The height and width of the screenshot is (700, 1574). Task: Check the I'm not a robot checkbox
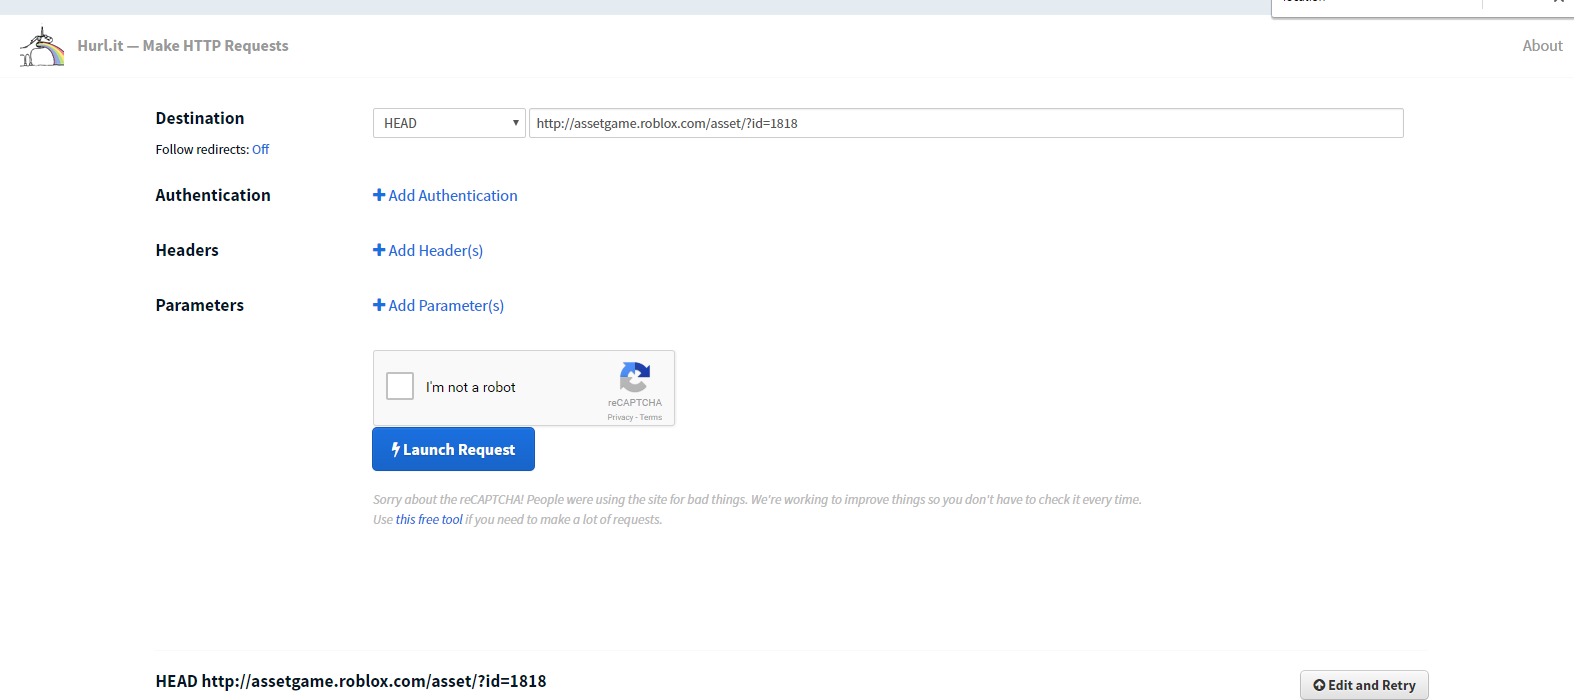pyautogui.click(x=400, y=386)
